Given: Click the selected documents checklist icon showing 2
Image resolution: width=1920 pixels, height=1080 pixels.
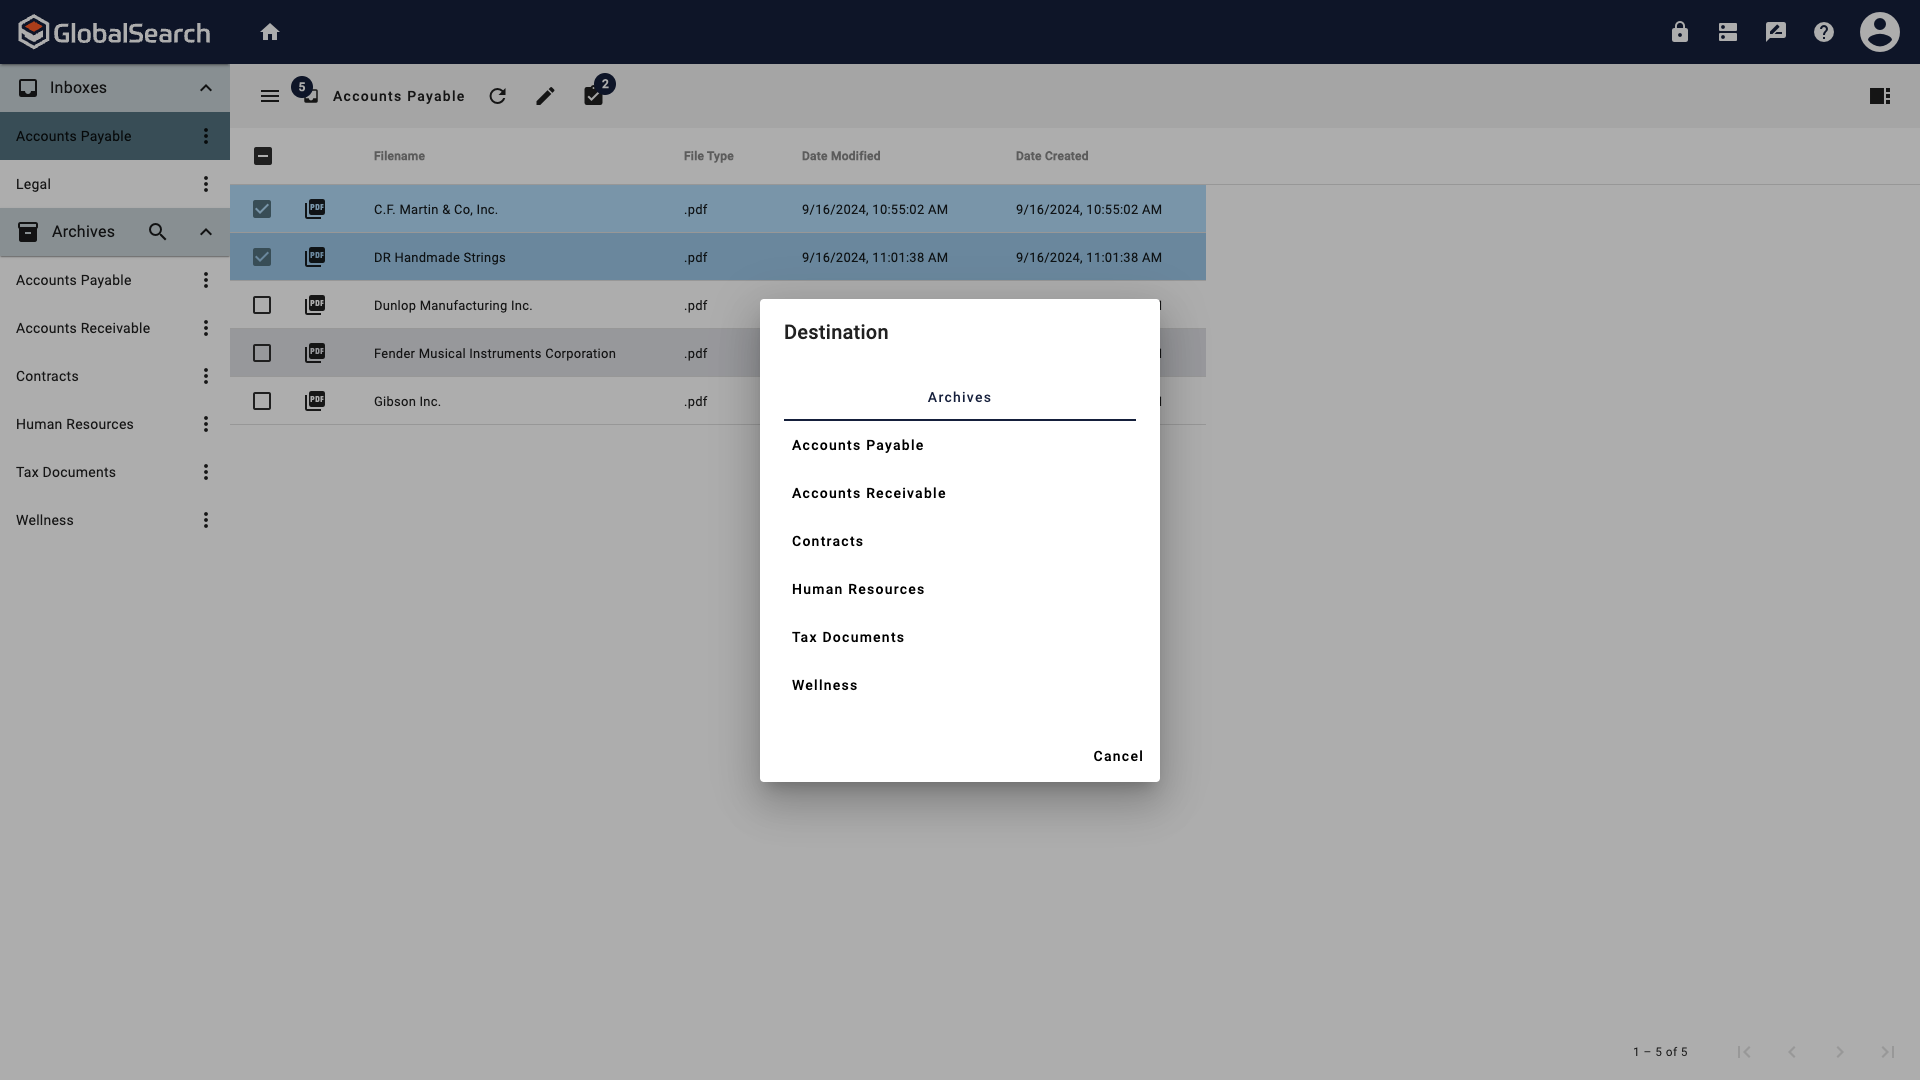Looking at the screenshot, I should tap(594, 98).
